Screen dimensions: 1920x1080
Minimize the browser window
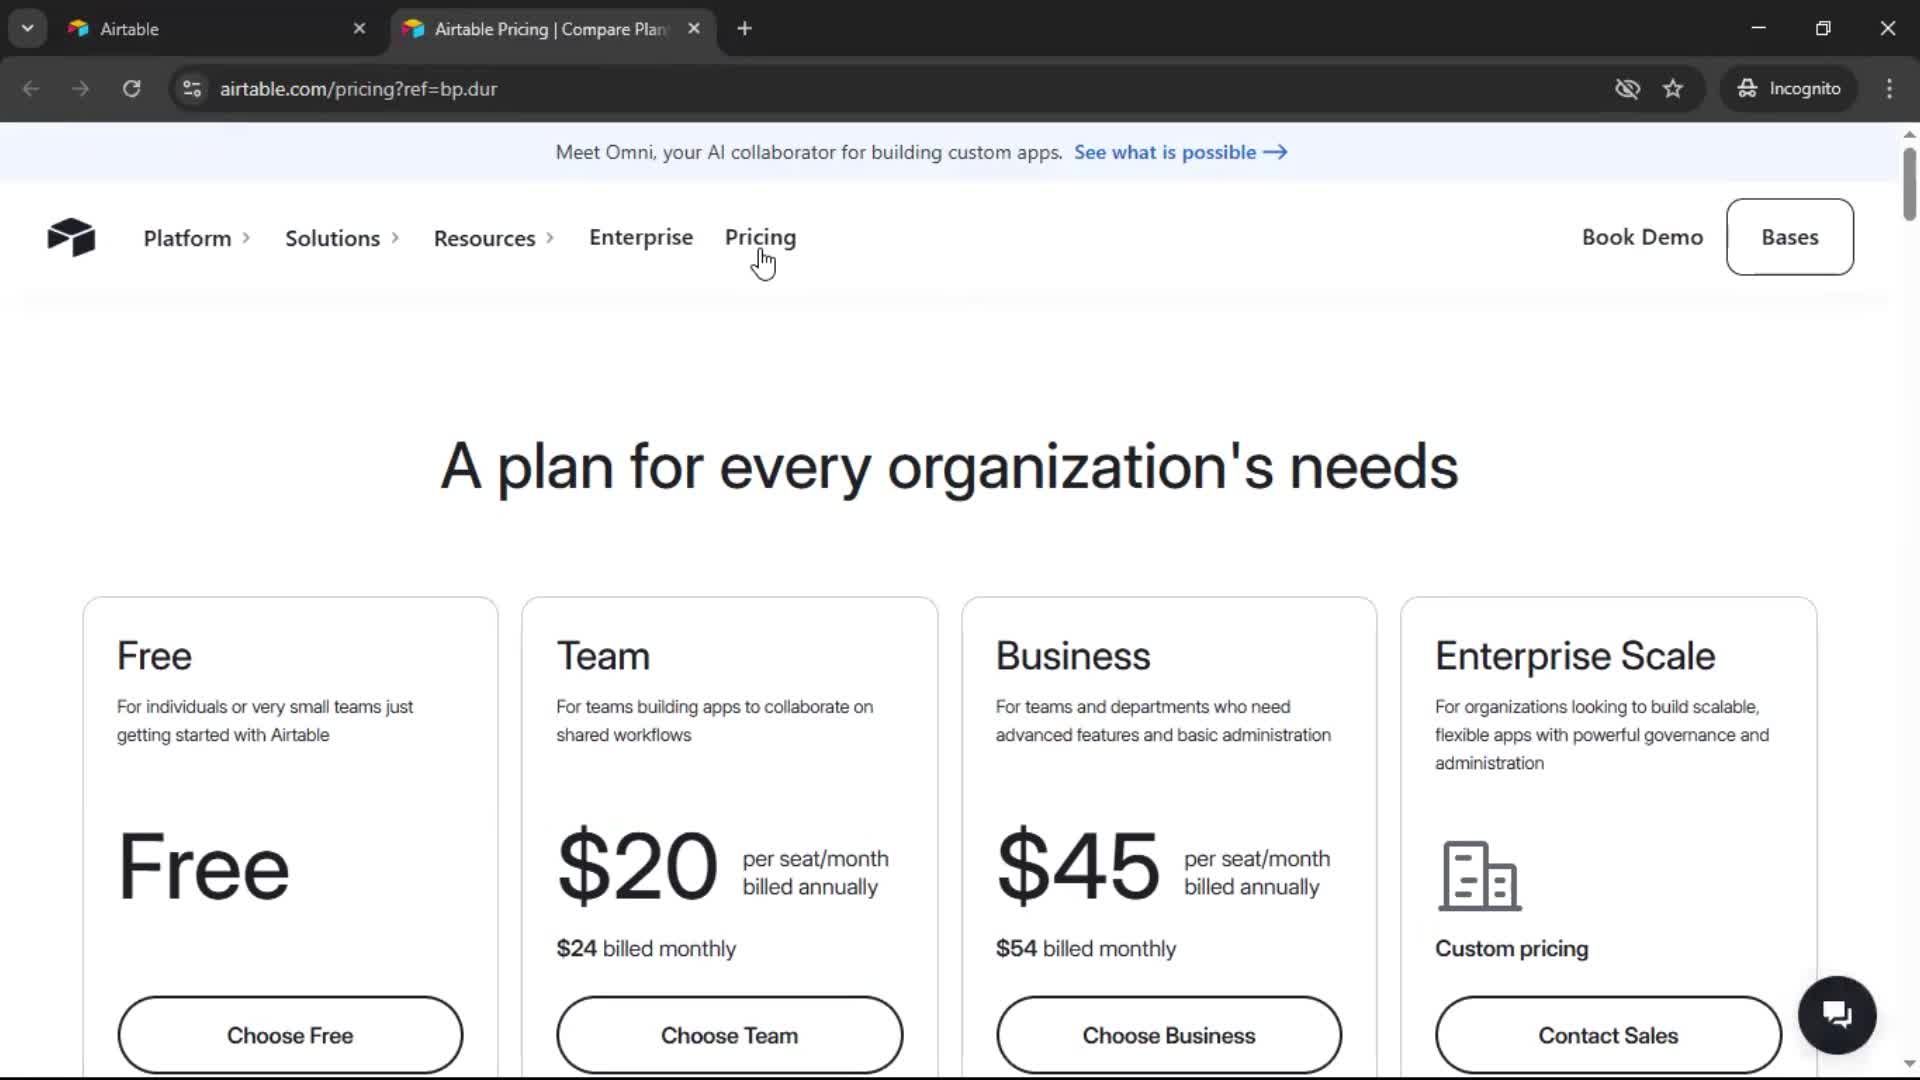pos(1759,28)
